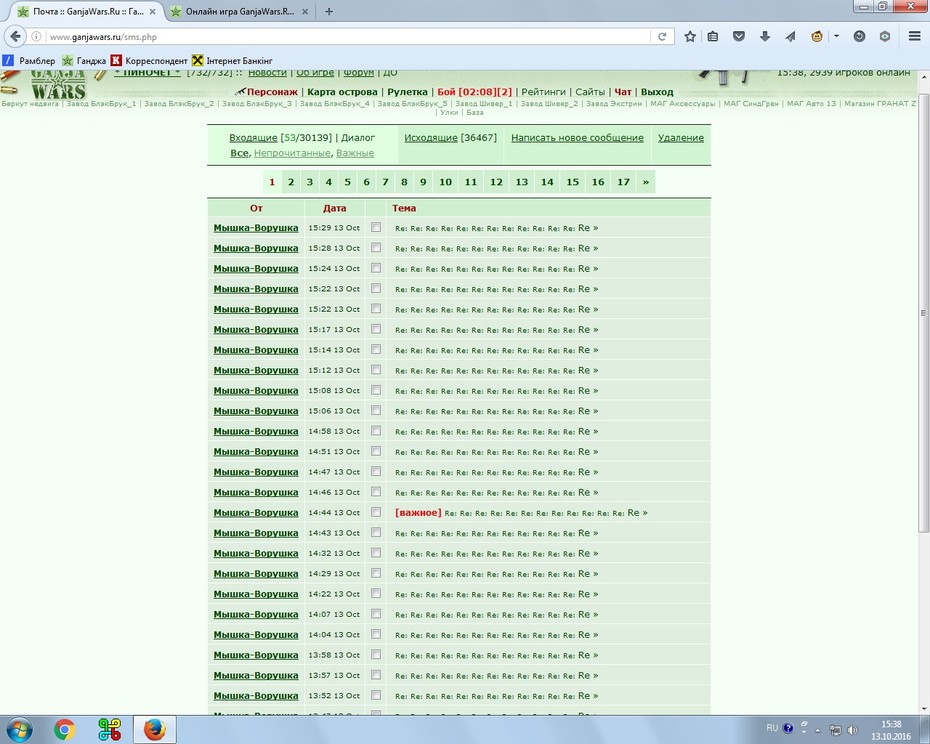The height and width of the screenshot is (744, 930).
Task: Click Написать новое сообщение link
Action: click(577, 138)
